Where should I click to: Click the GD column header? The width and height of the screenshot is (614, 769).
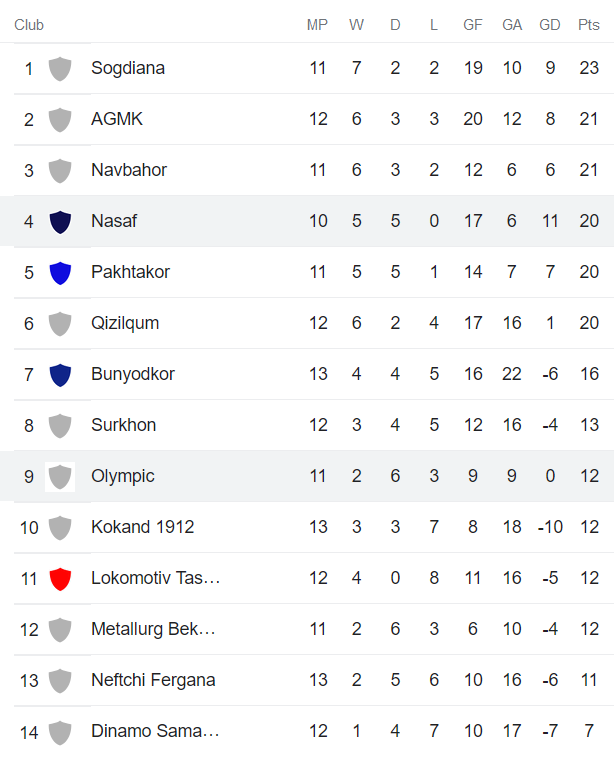pyautogui.click(x=550, y=25)
